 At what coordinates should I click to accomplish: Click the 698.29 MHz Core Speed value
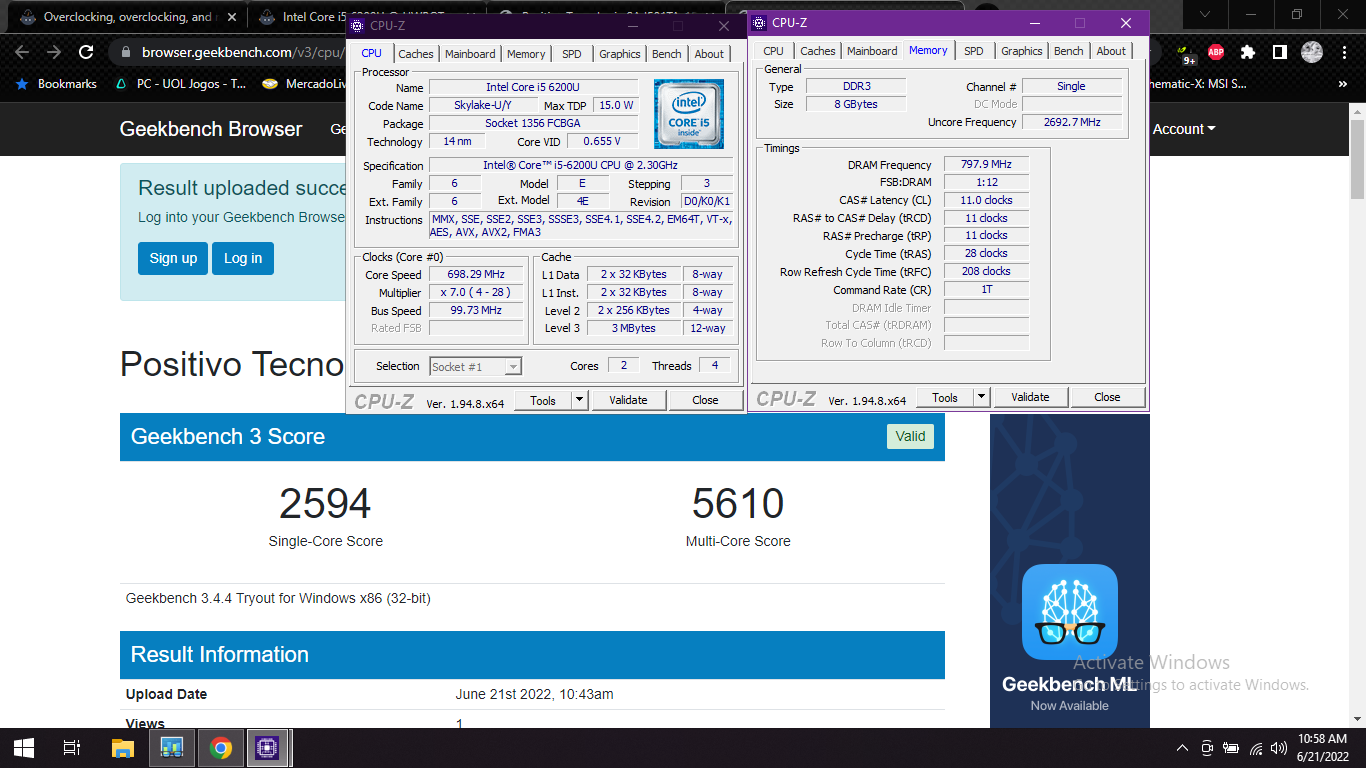[475, 274]
